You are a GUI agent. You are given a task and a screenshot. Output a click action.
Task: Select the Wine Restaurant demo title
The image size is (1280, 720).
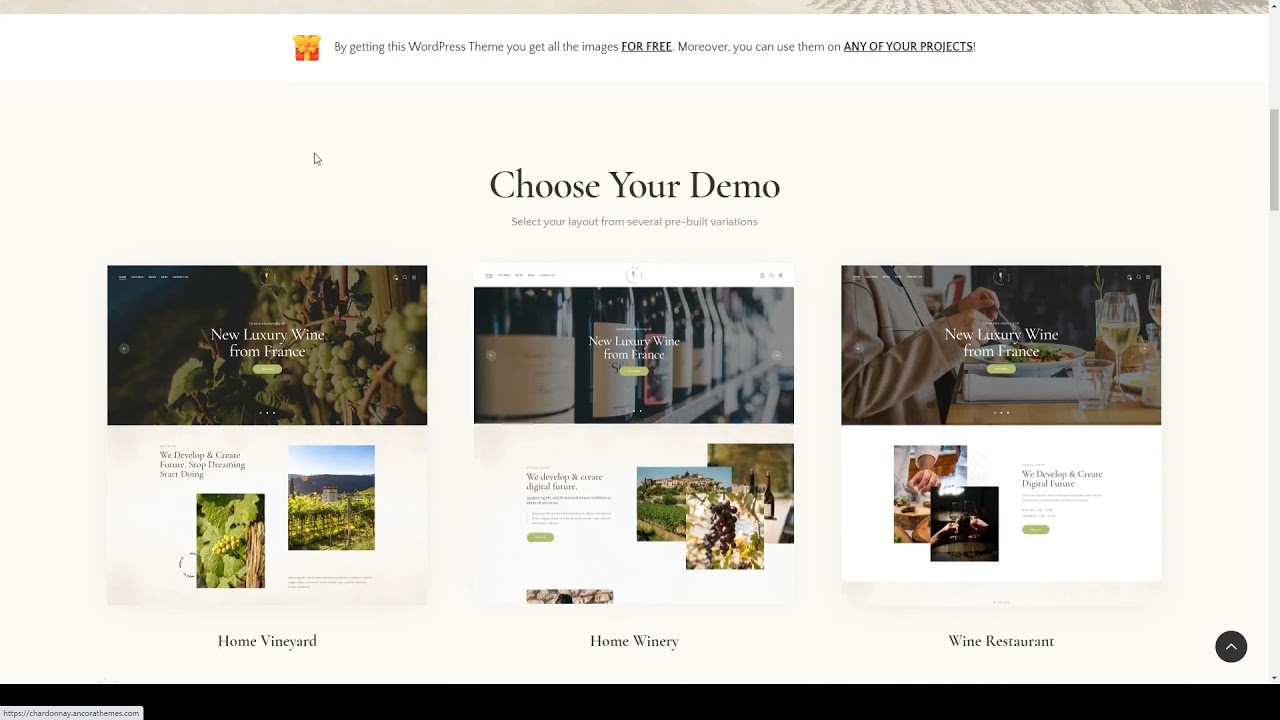[x=1001, y=641]
